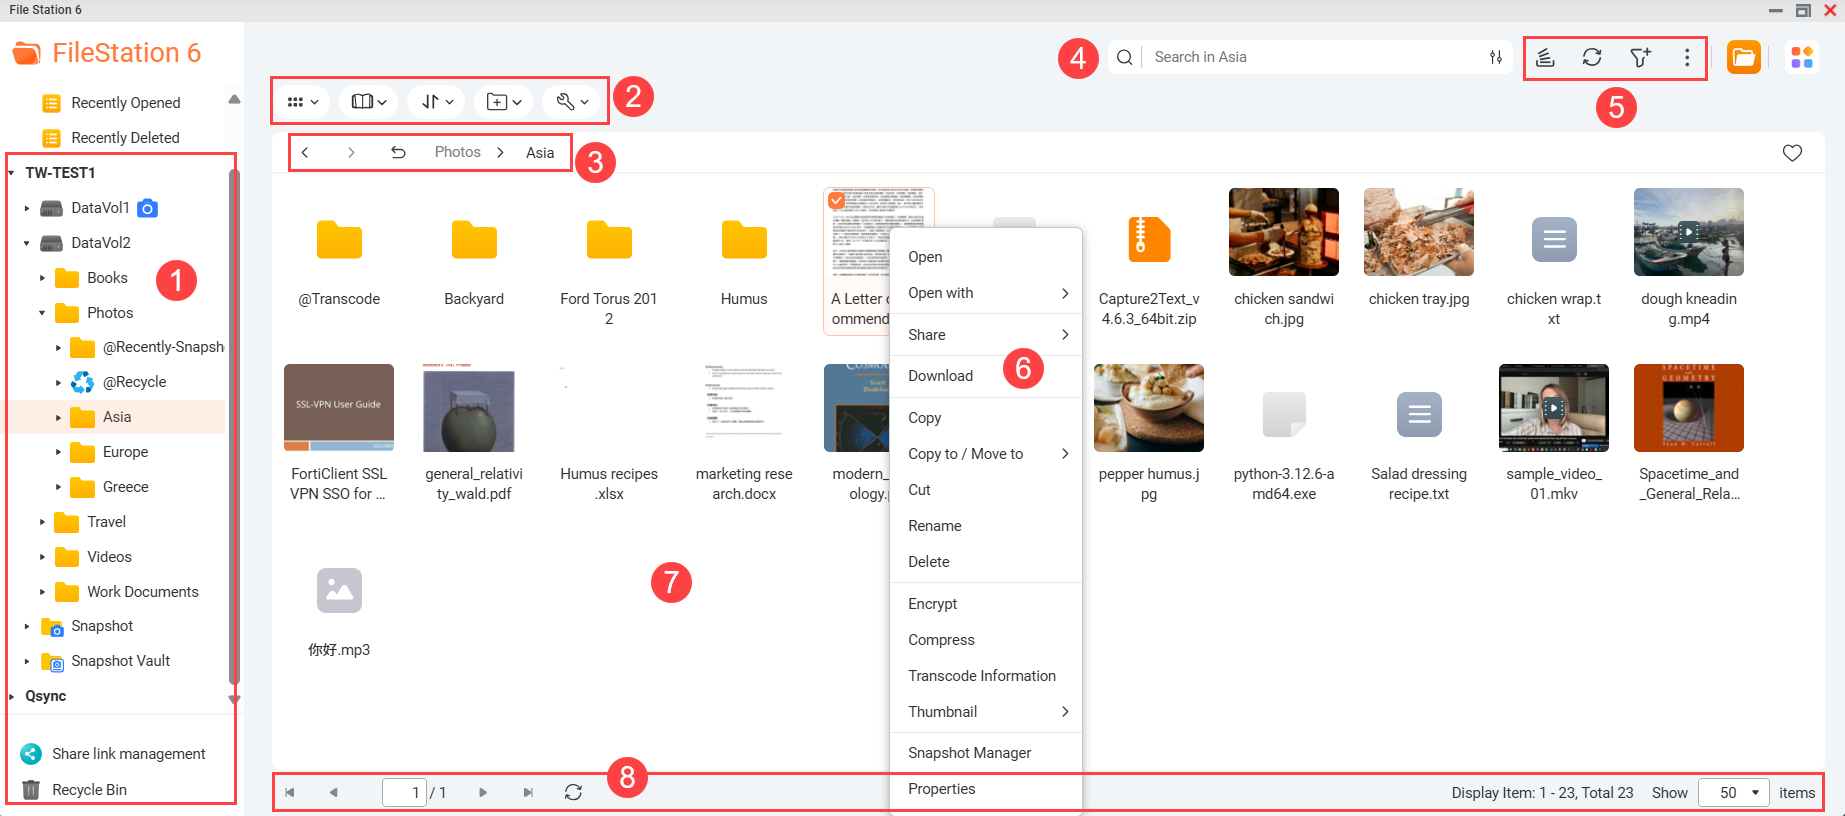Collapse the DataVol2 volume
The width and height of the screenshot is (1845, 816).
point(27,243)
